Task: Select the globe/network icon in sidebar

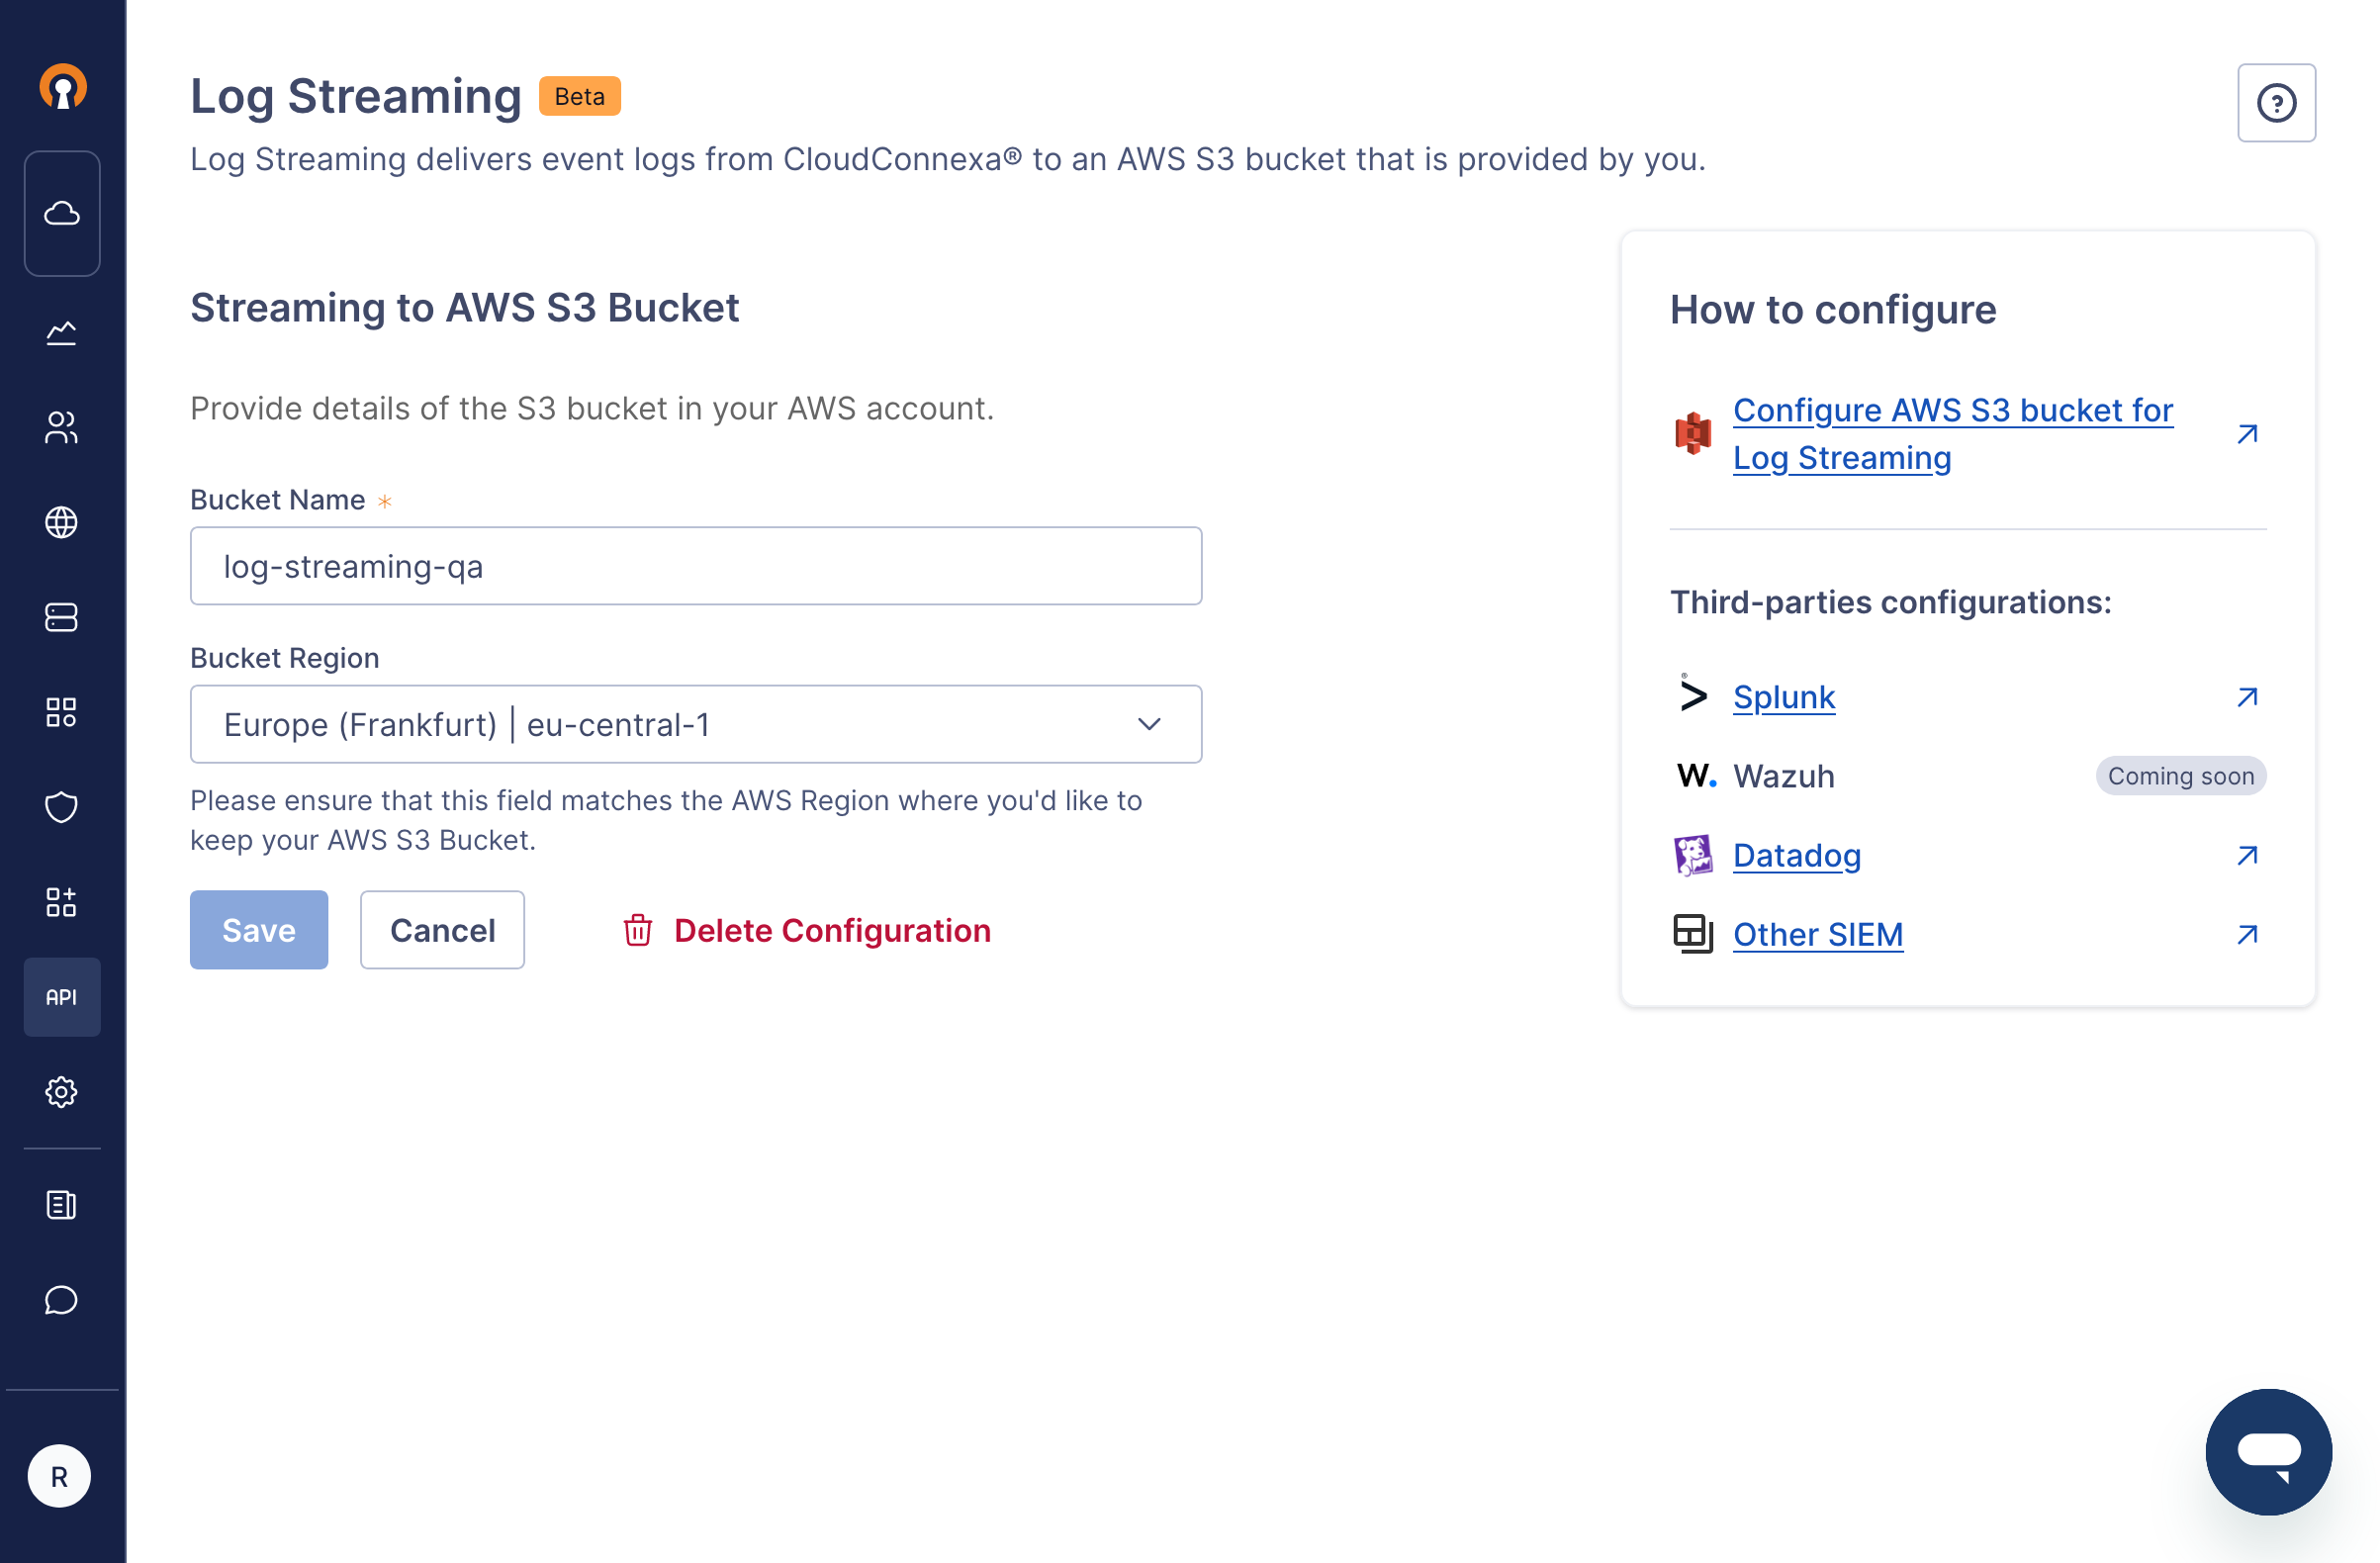Action: (x=61, y=521)
